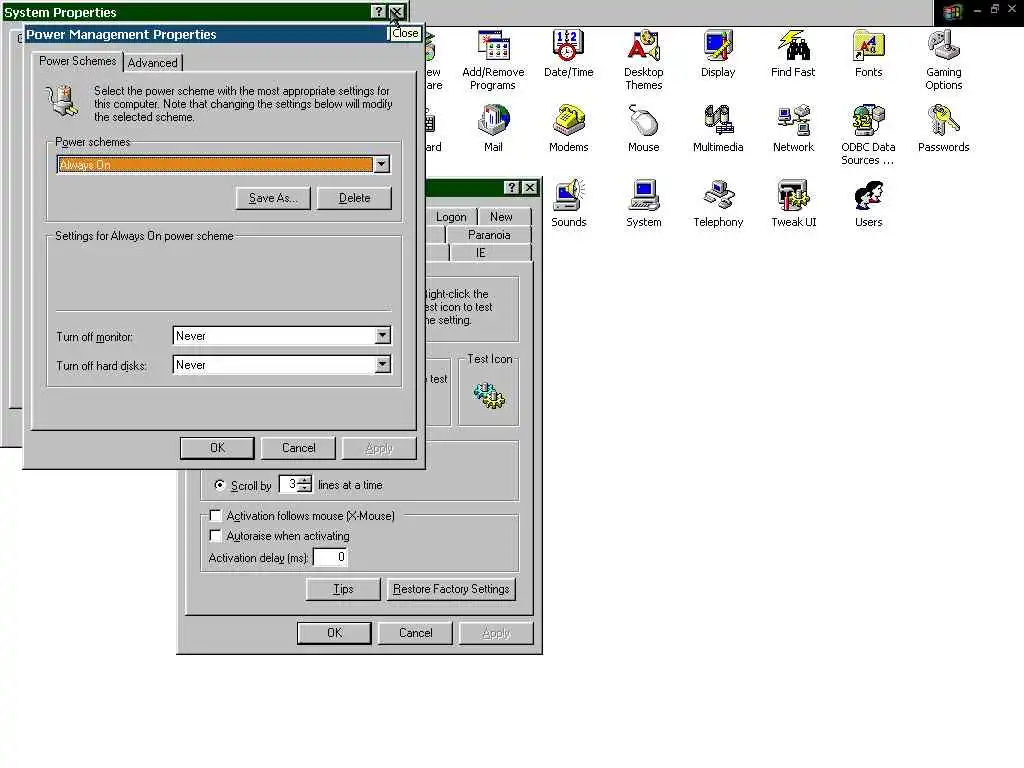This screenshot has width=1024, height=768.
Task: Close the Tweak UI dialog window
Action: (x=530, y=187)
